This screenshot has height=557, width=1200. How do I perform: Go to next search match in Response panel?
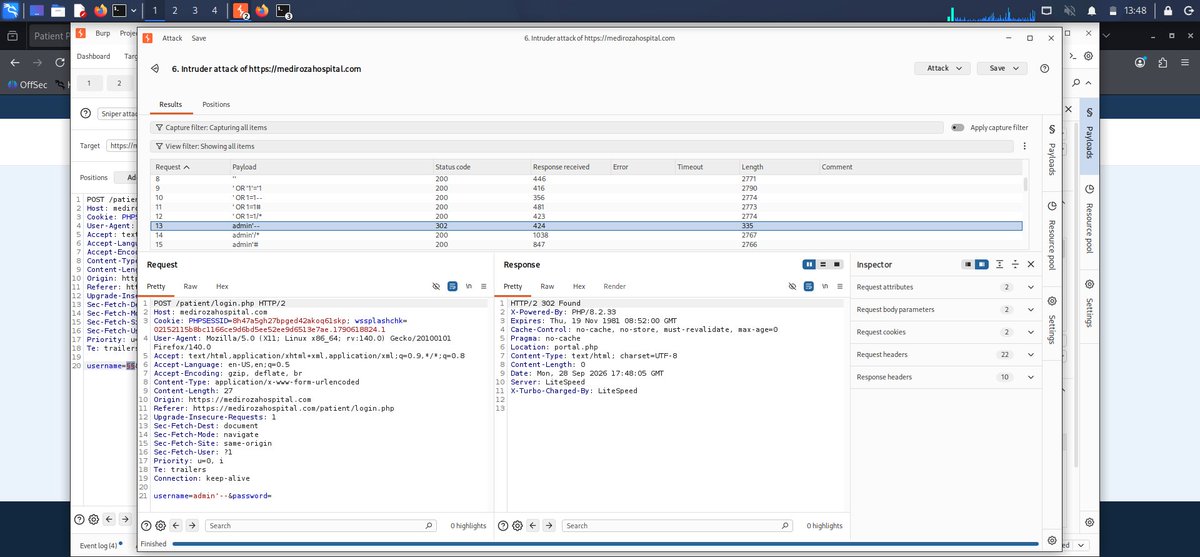[x=551, y=525]
